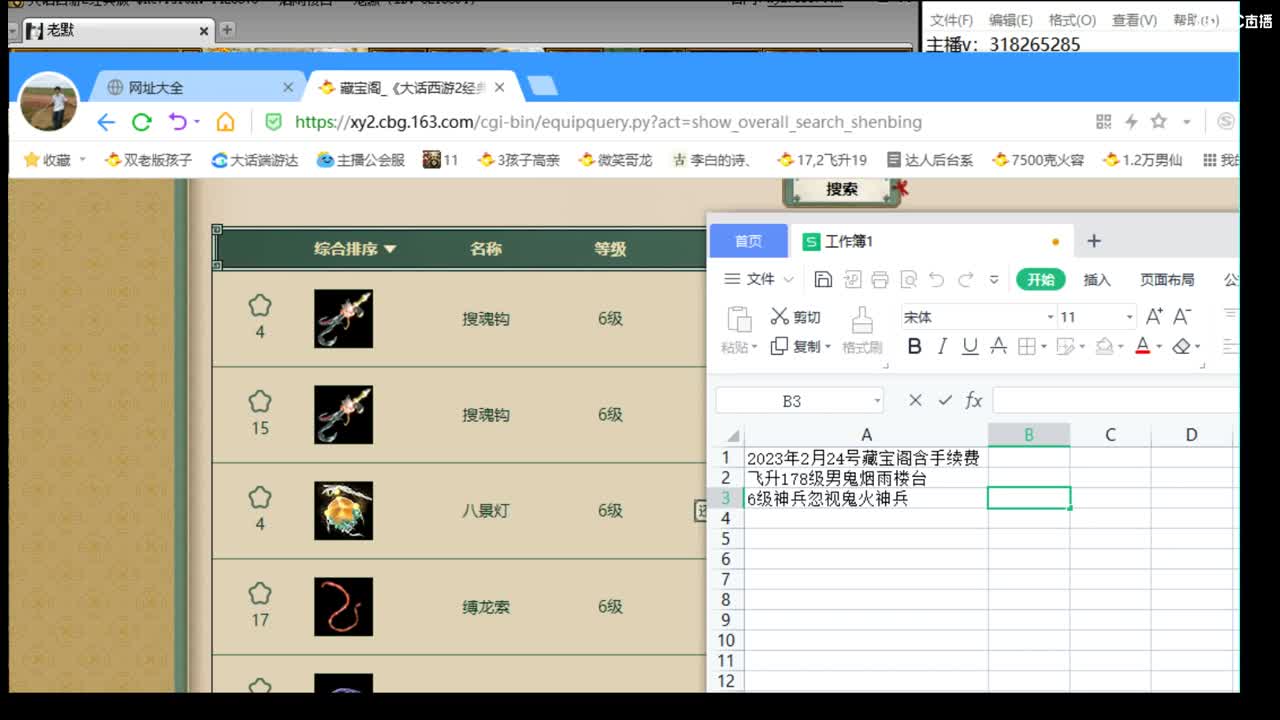Favorite the first 搜魂钩 listing star
The height and width of the screenshot is (720, 1280).
pyautogui.click(x=260, y=306)
